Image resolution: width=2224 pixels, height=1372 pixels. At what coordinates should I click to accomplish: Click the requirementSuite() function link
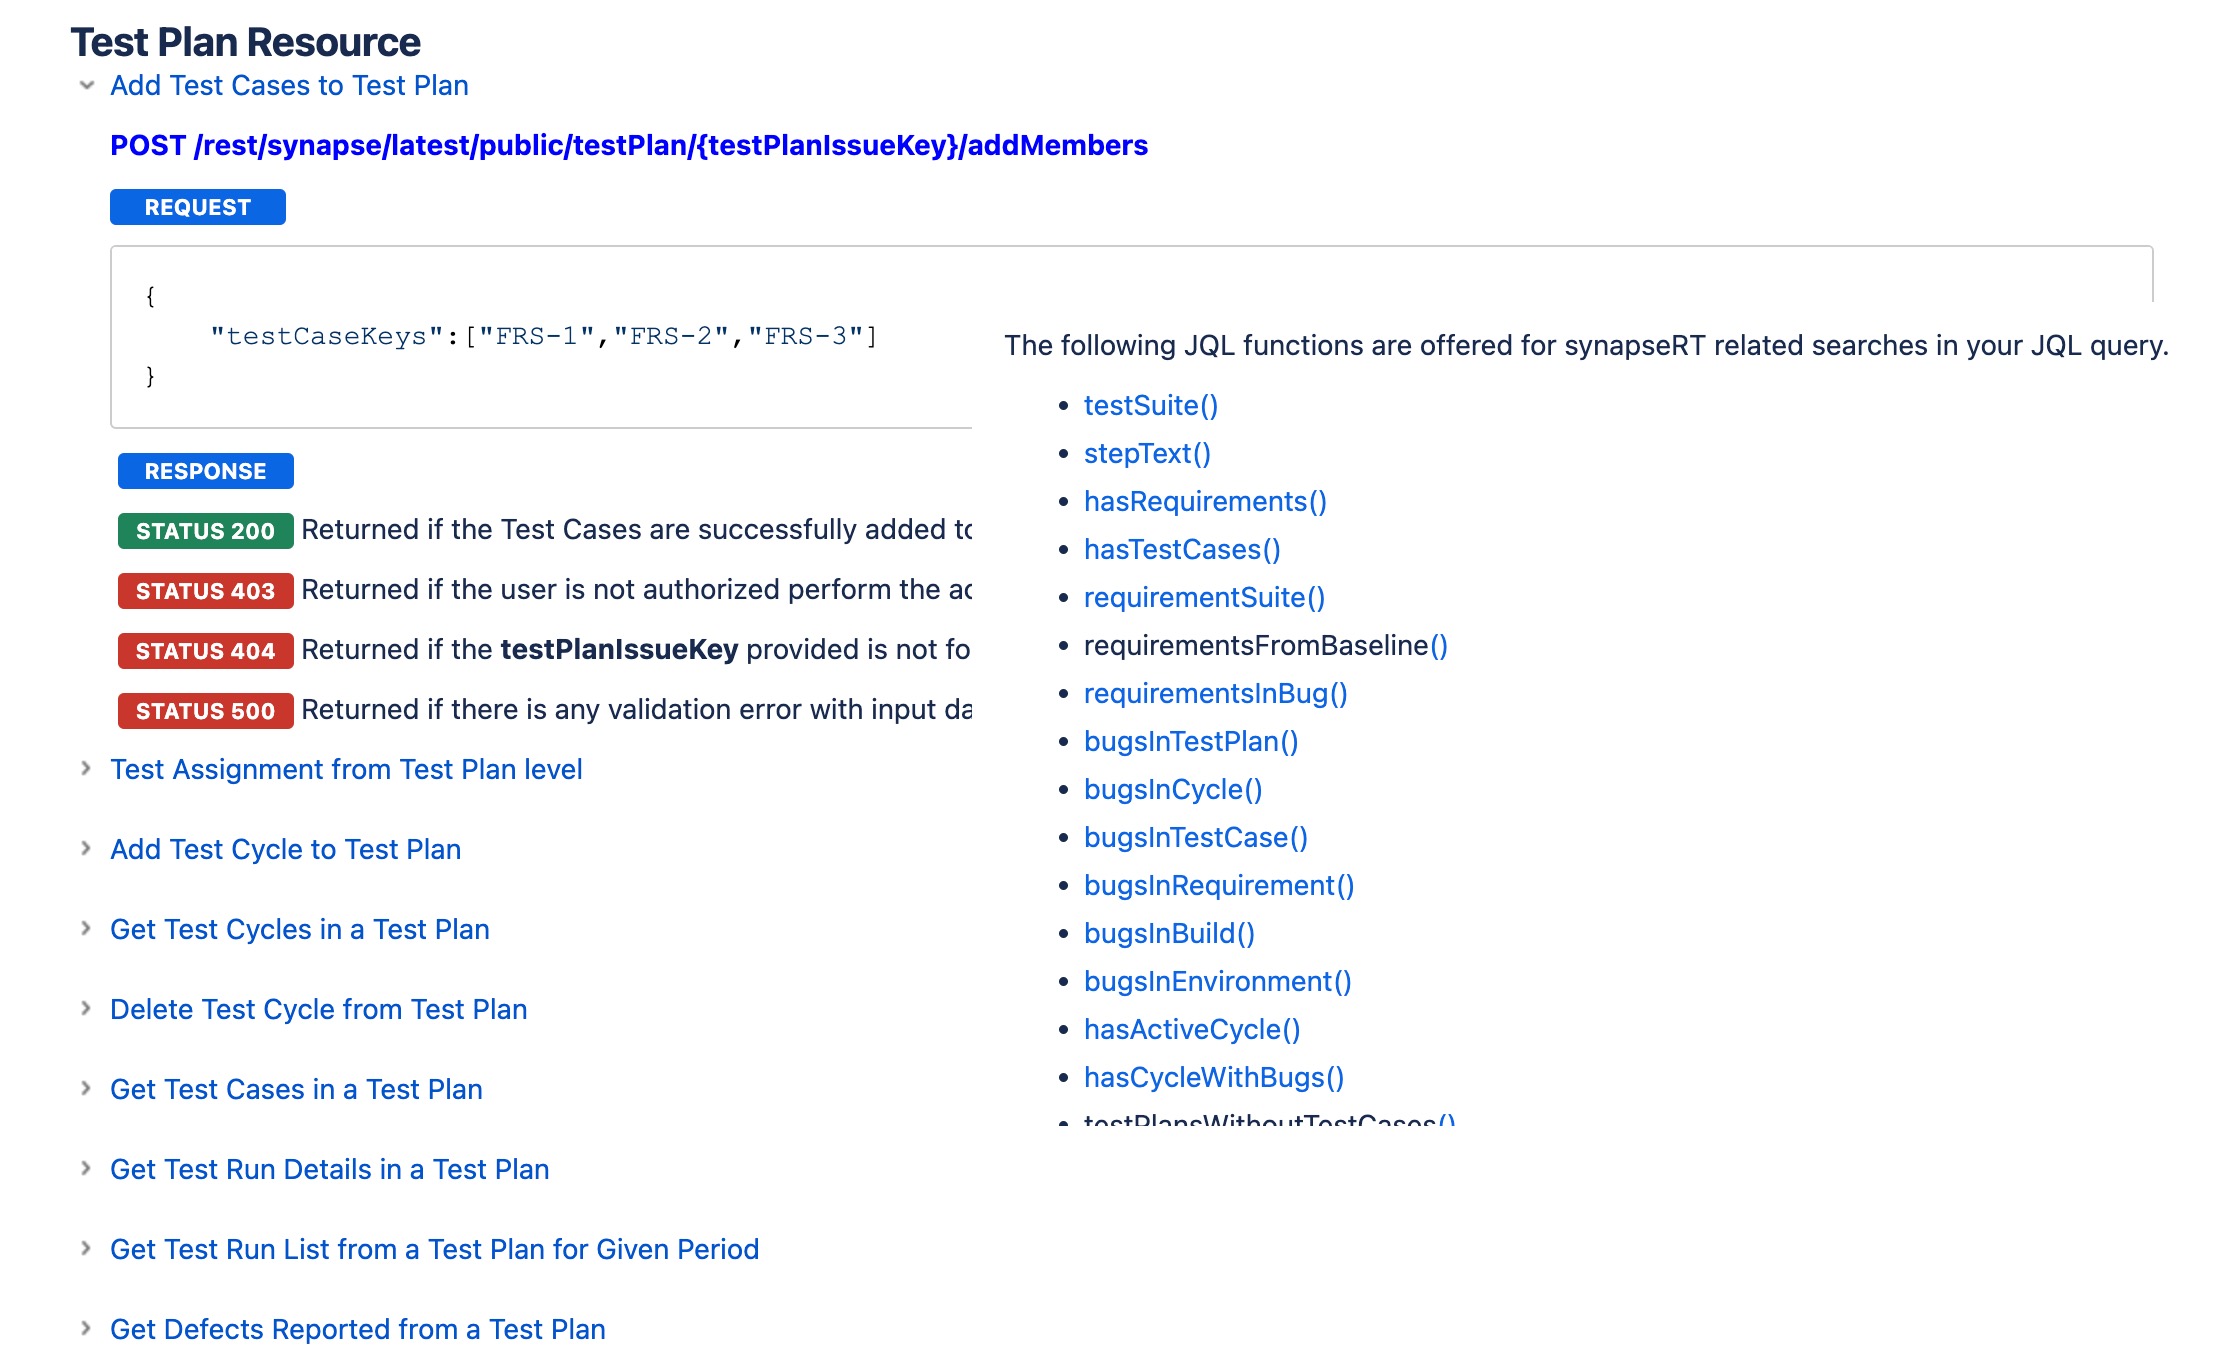[1203, 597]
